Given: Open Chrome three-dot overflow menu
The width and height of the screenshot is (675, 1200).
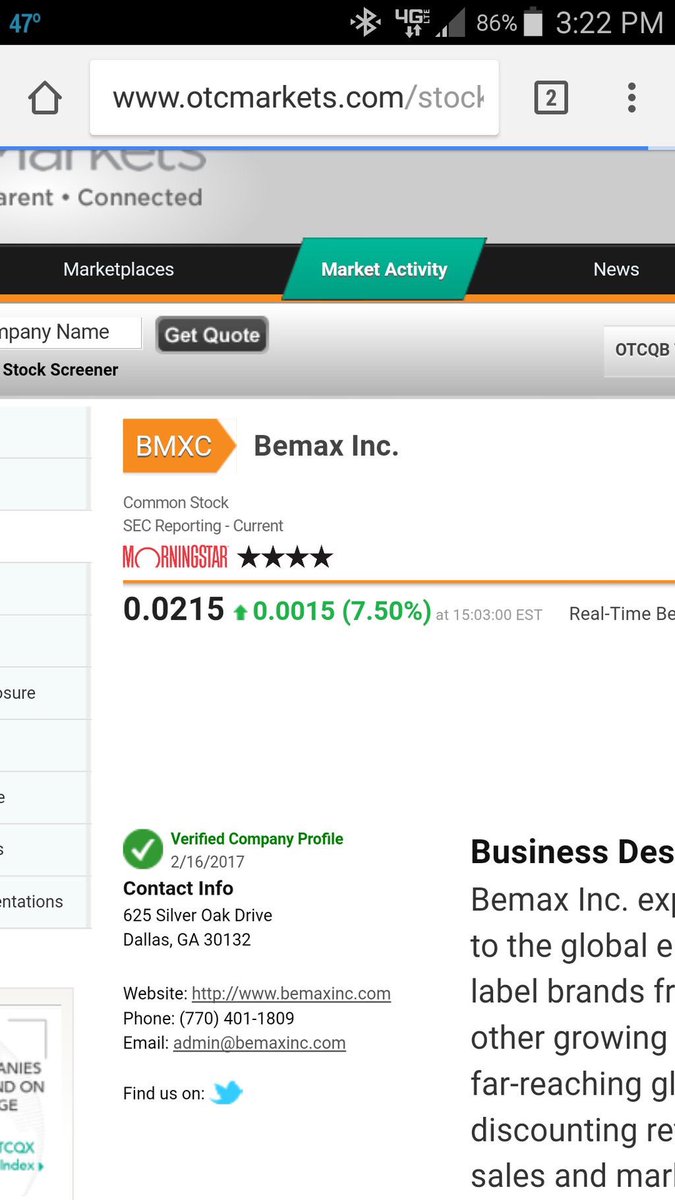Looking at the screenshot, I should 631,98.
